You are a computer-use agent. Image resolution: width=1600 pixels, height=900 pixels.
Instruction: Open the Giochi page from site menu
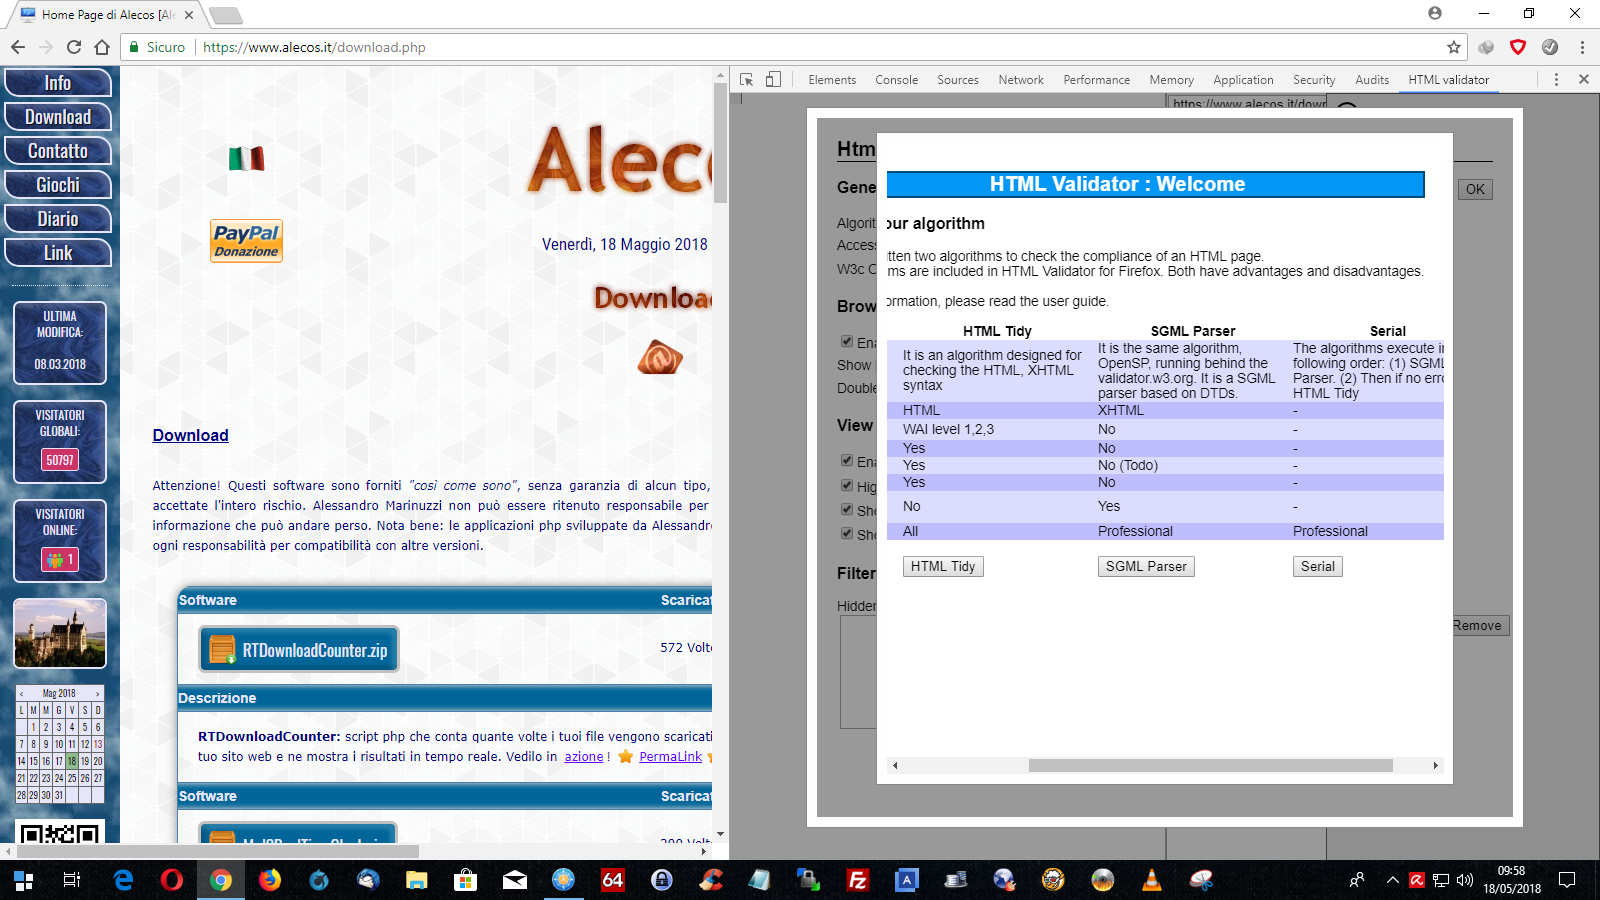tap(58, 185)
